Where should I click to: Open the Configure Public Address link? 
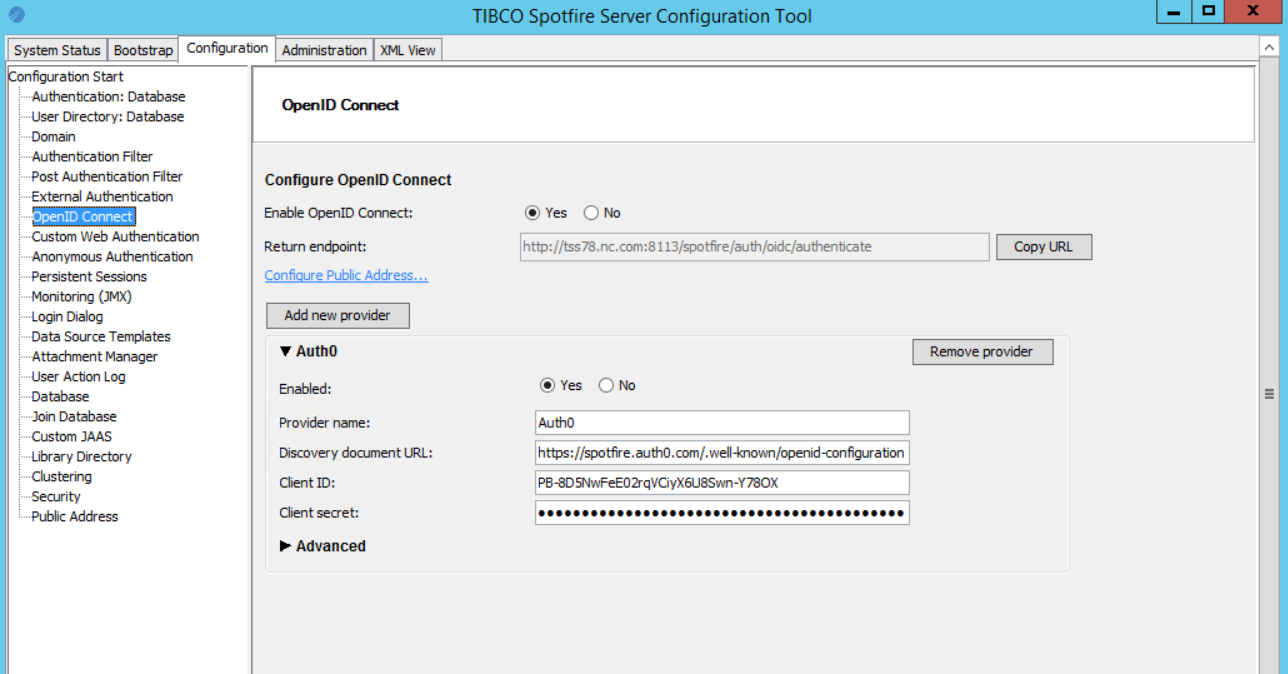tap(346, 276)
